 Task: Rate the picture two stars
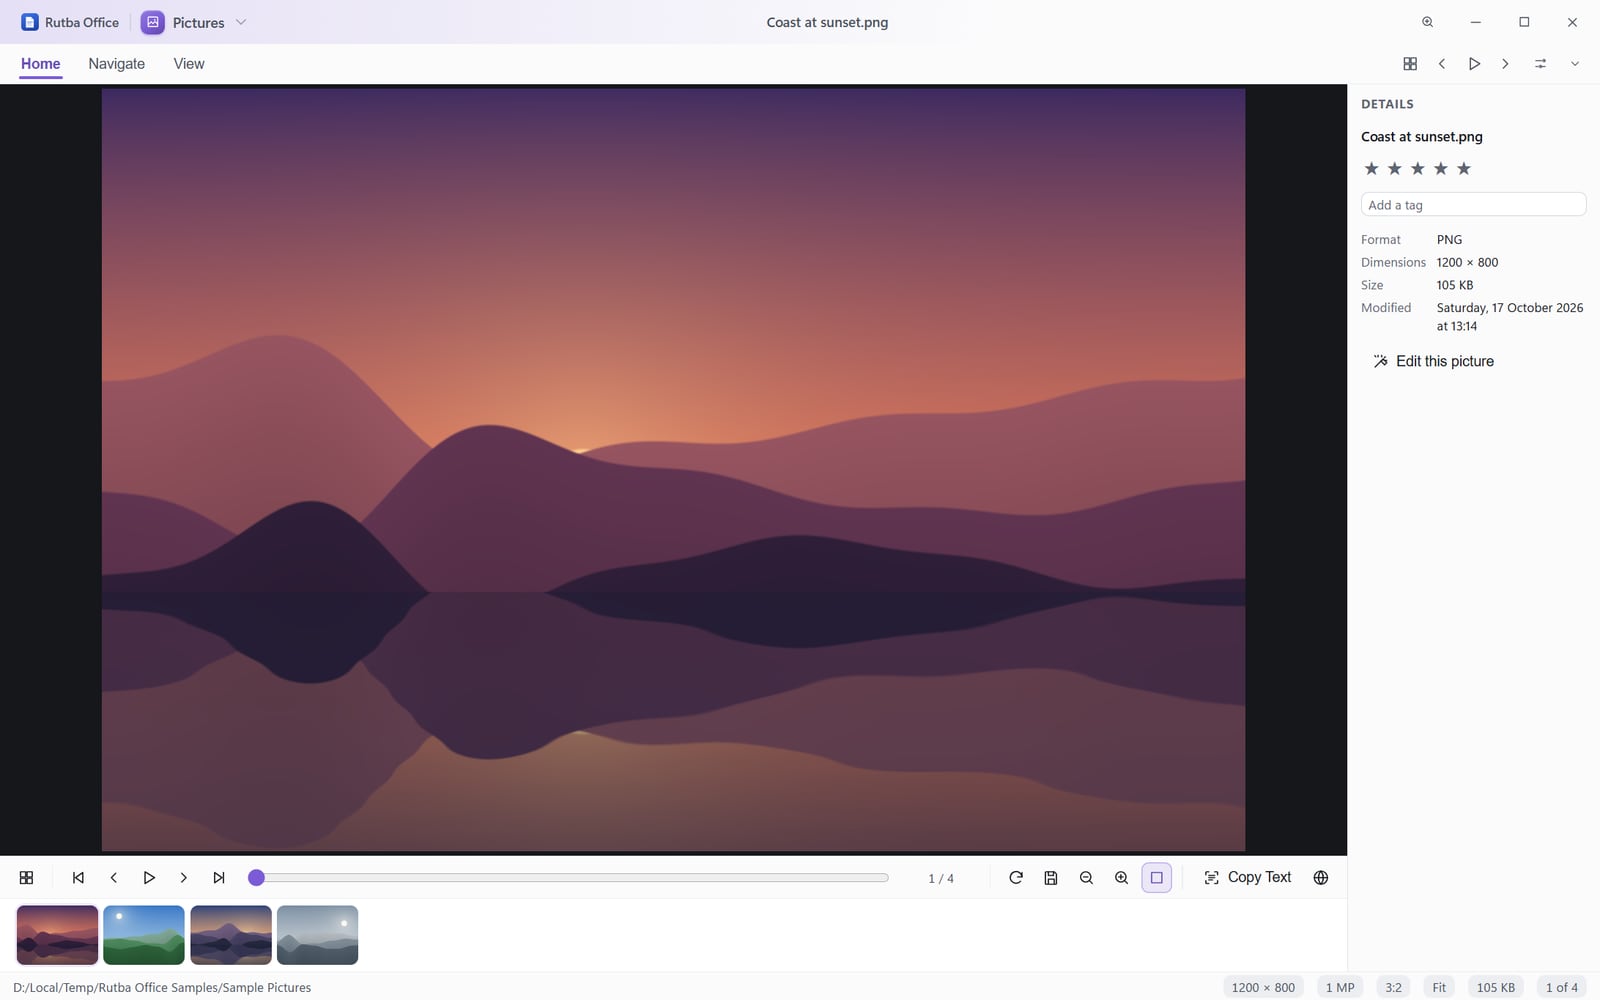tap(1395, 169)
